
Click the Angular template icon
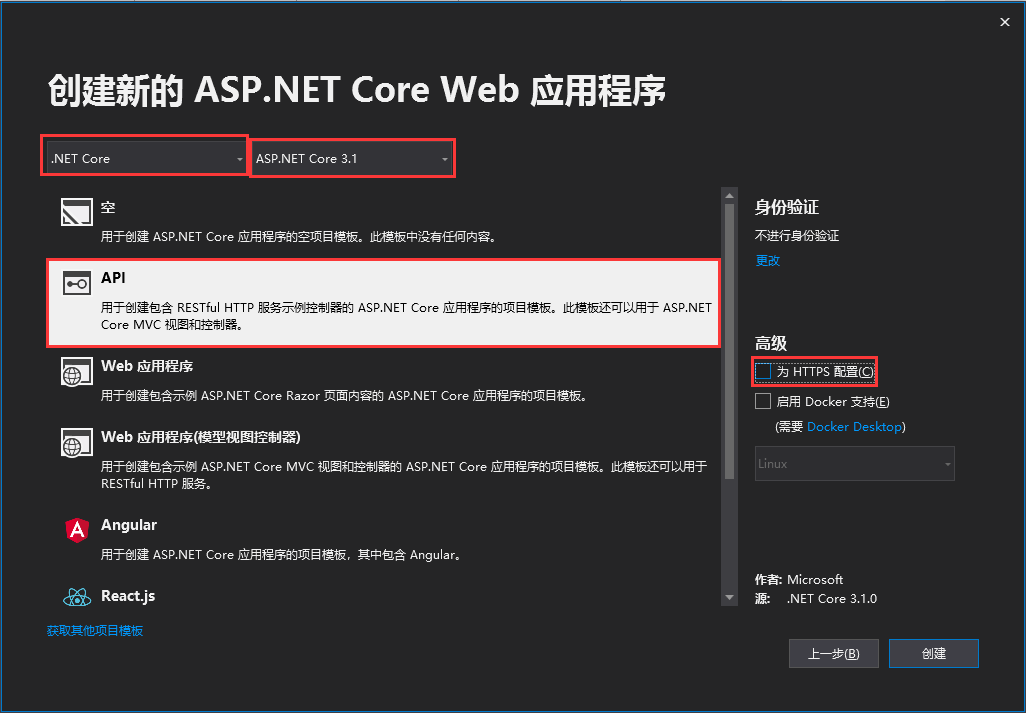[x=78, y=529]
